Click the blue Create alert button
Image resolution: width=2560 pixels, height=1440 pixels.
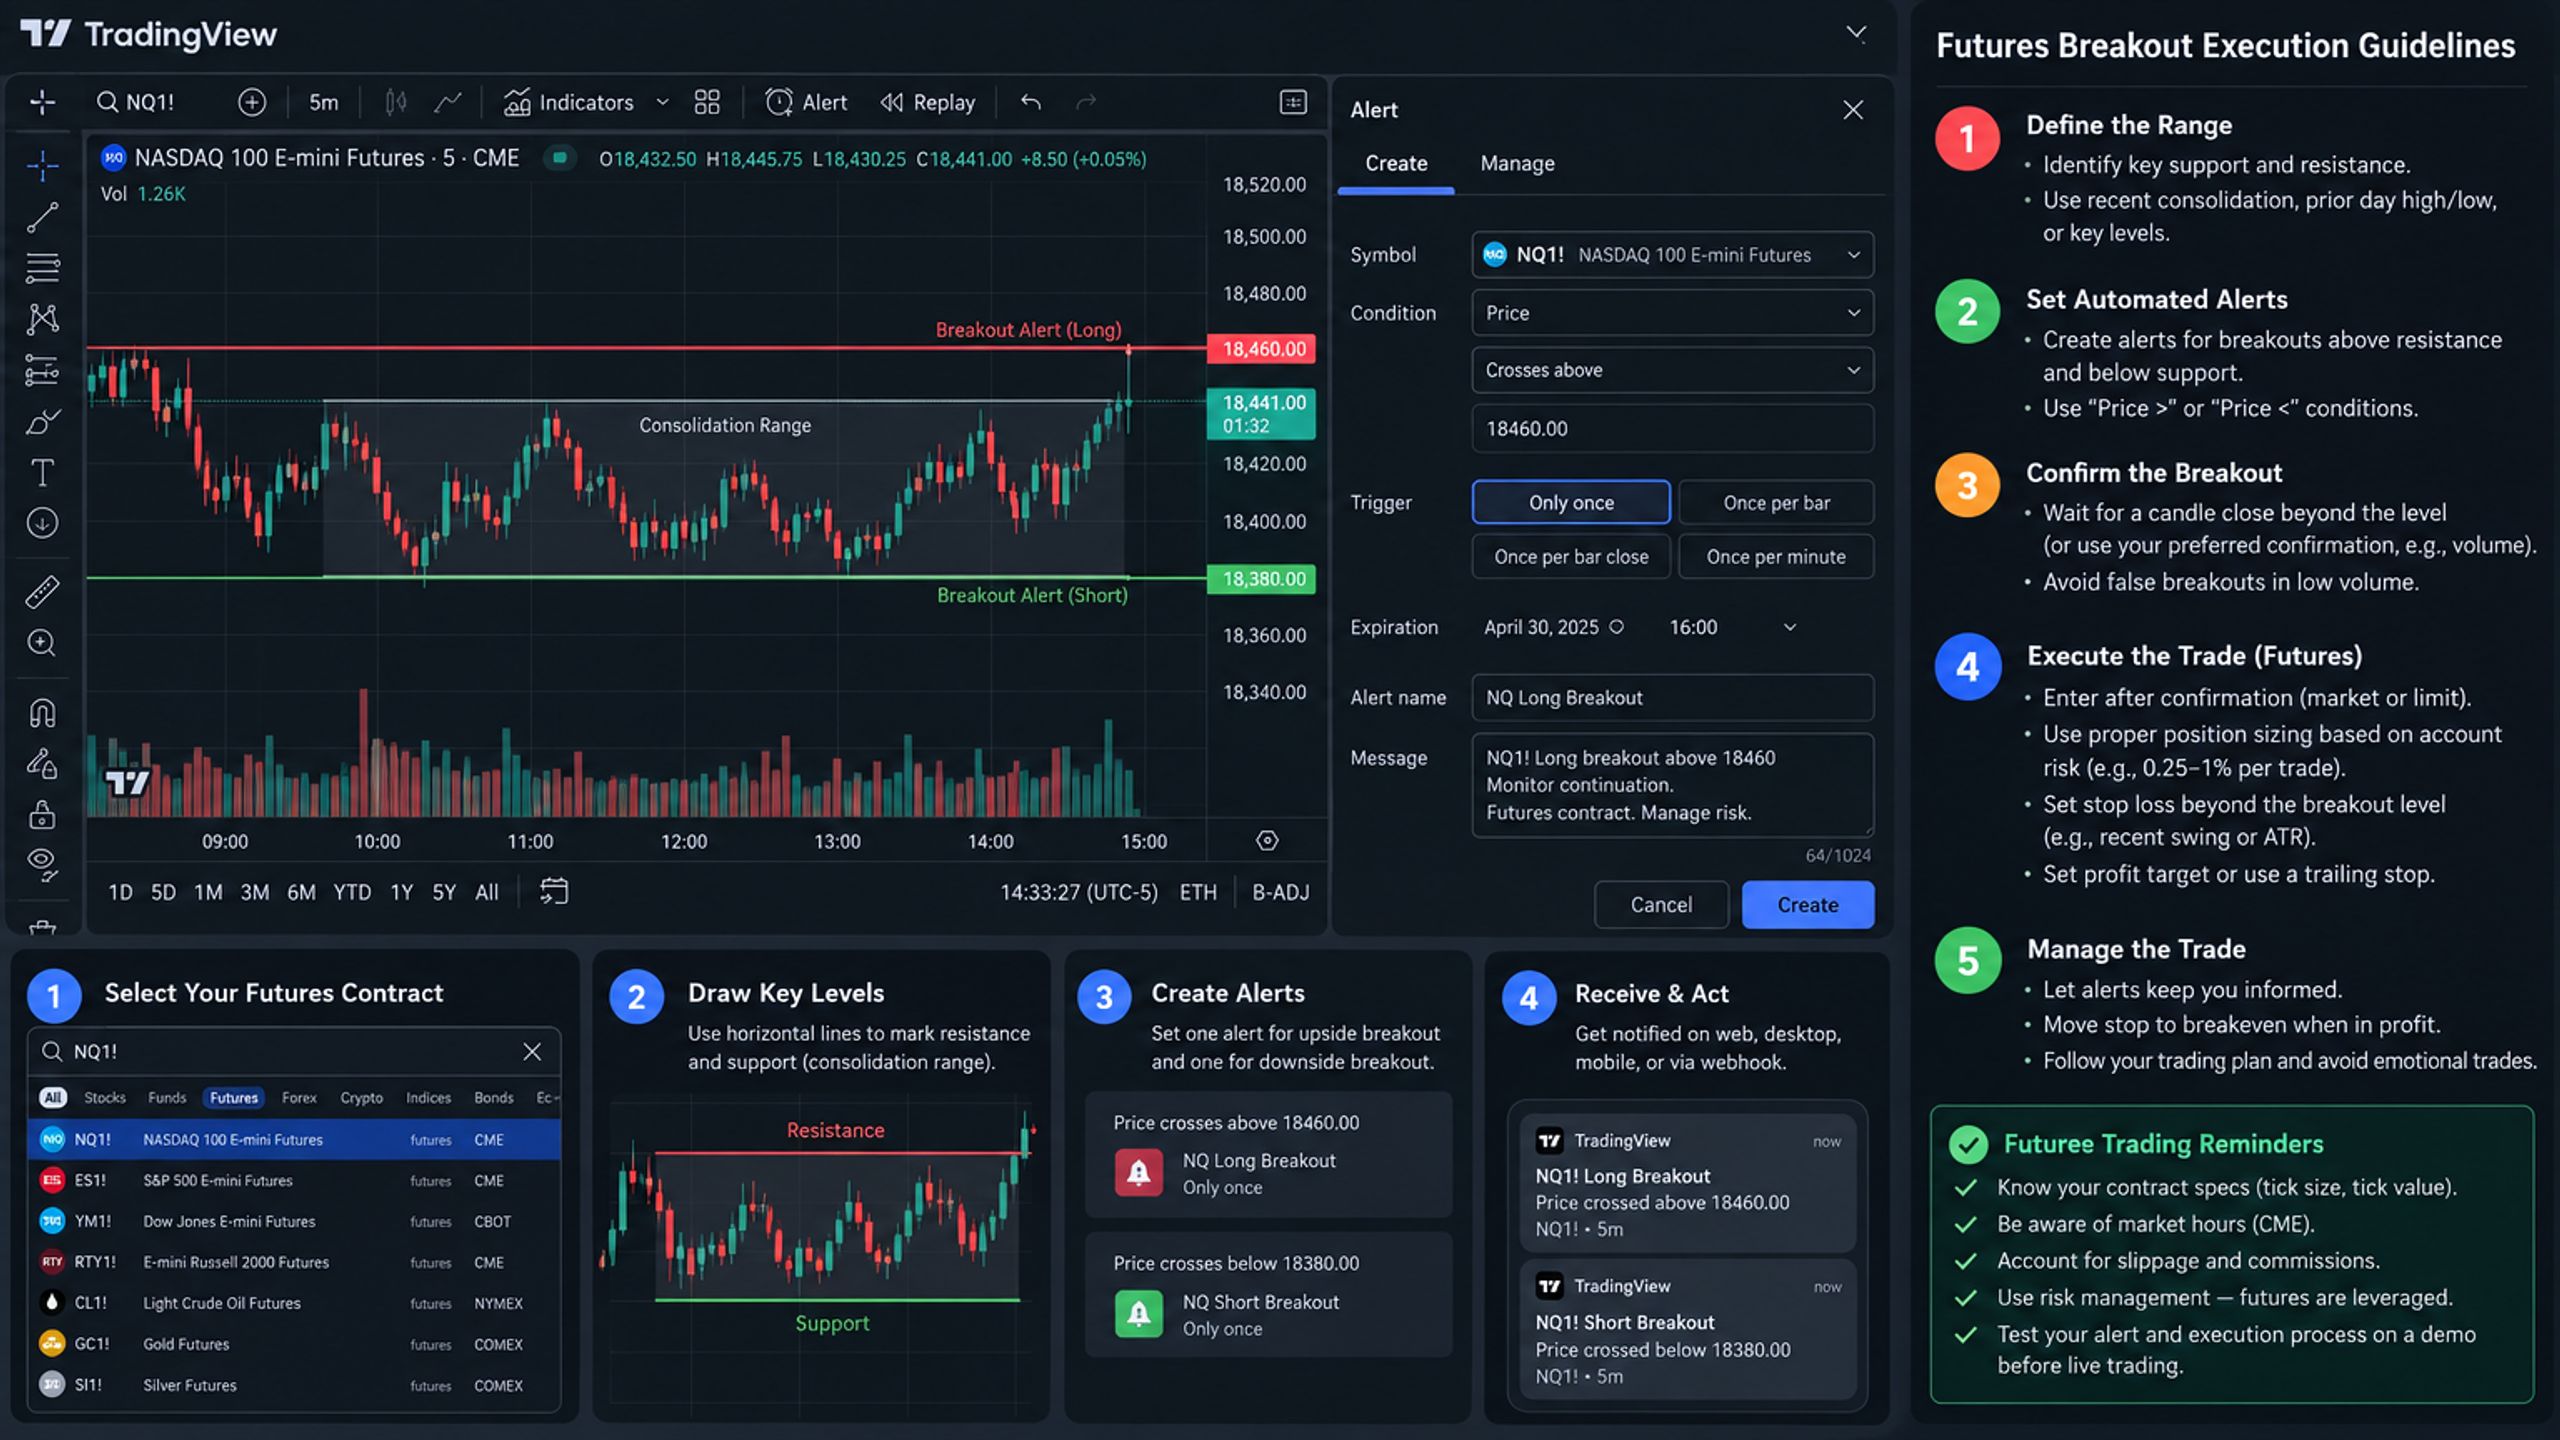1807,905
